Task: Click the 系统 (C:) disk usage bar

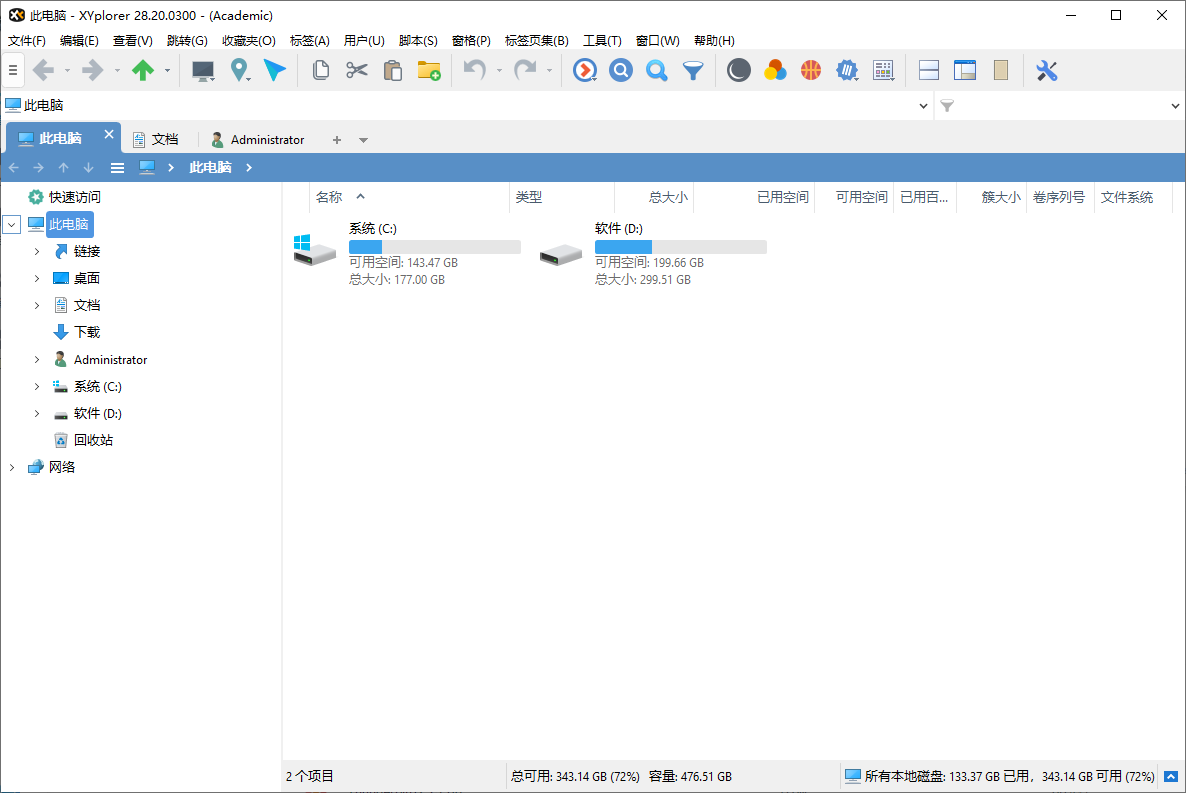Action: [x=434, y=246]
